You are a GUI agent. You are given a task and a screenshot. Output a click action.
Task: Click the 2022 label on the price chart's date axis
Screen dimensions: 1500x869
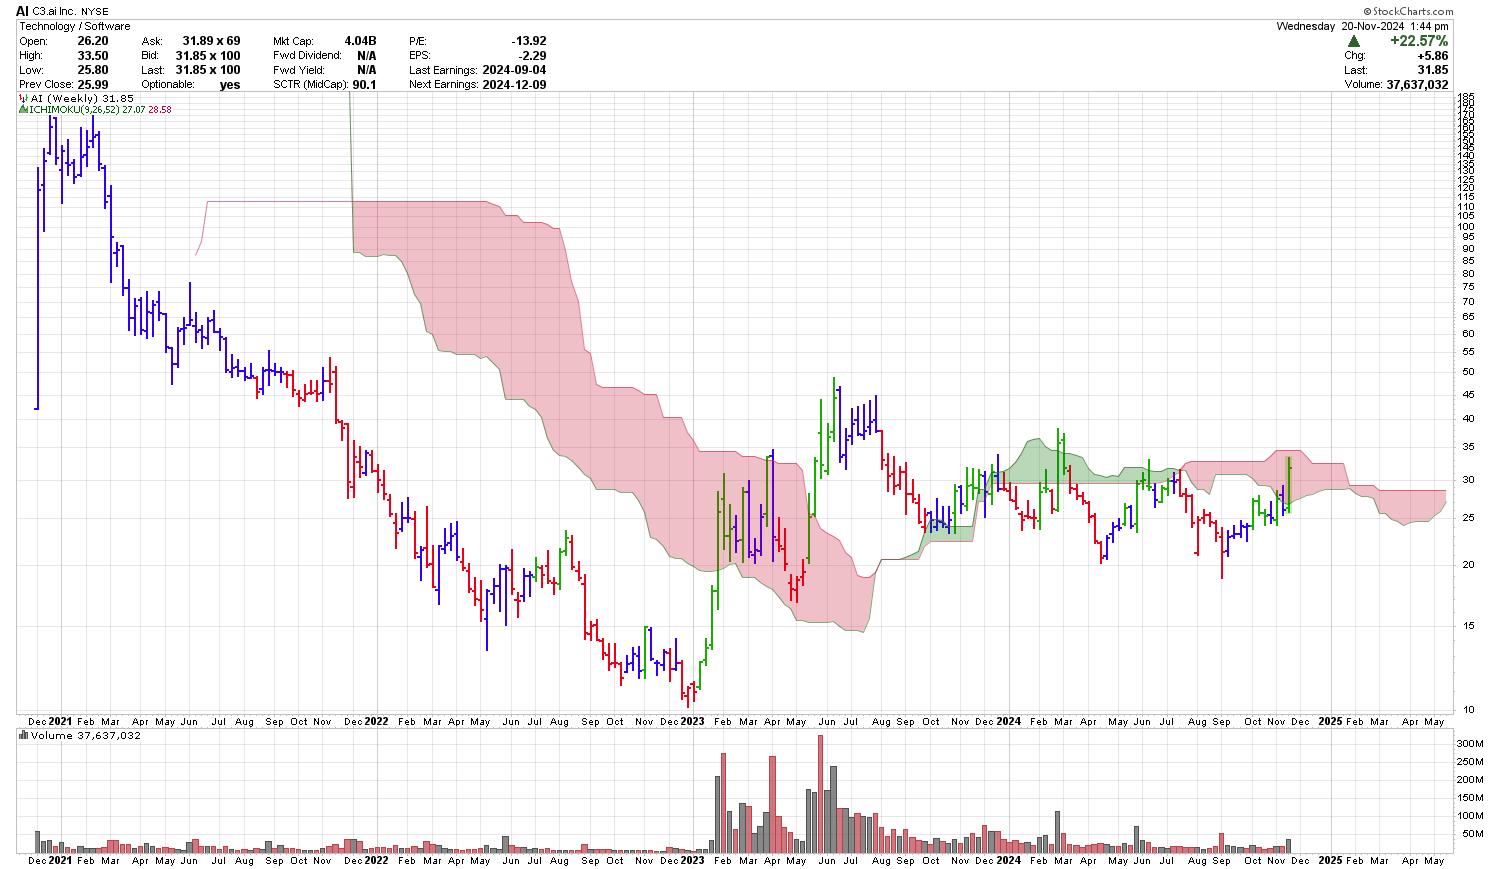point(376,721)
